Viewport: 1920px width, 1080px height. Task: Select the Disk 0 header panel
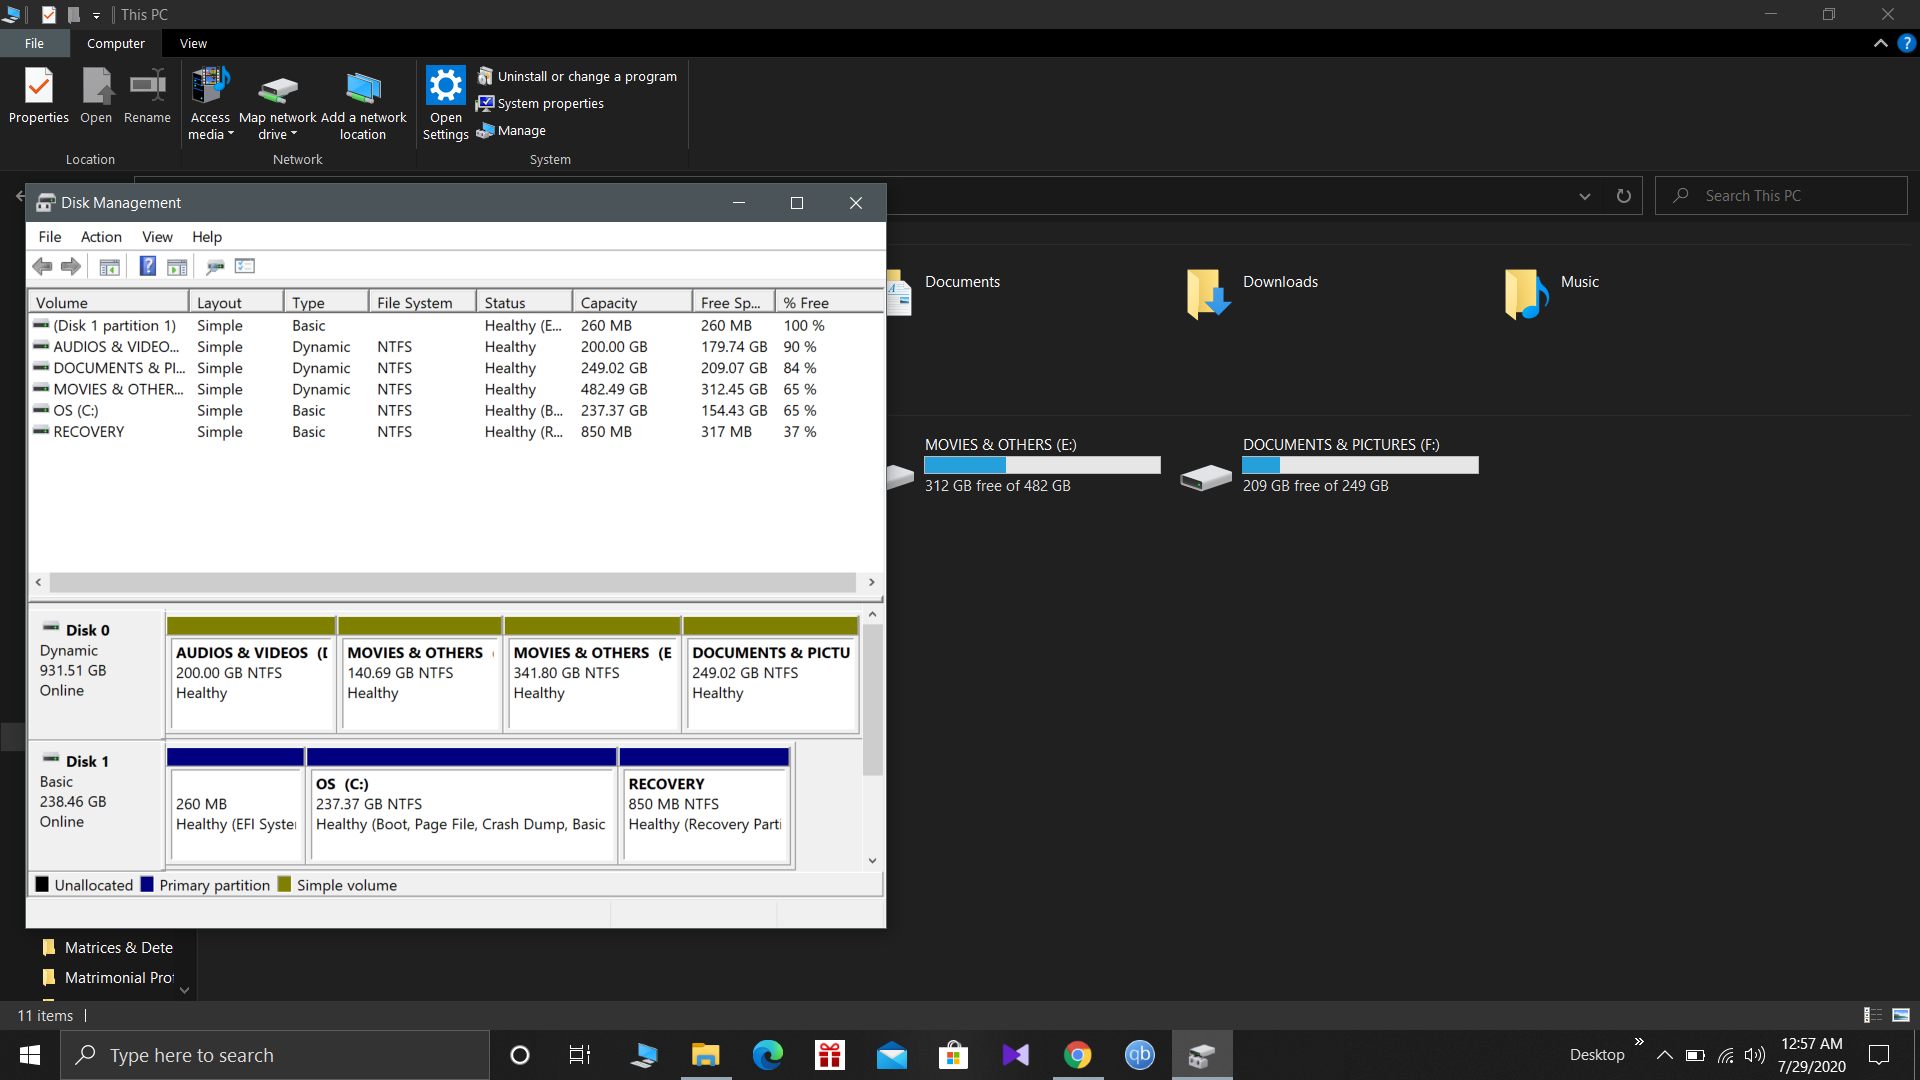96,674
